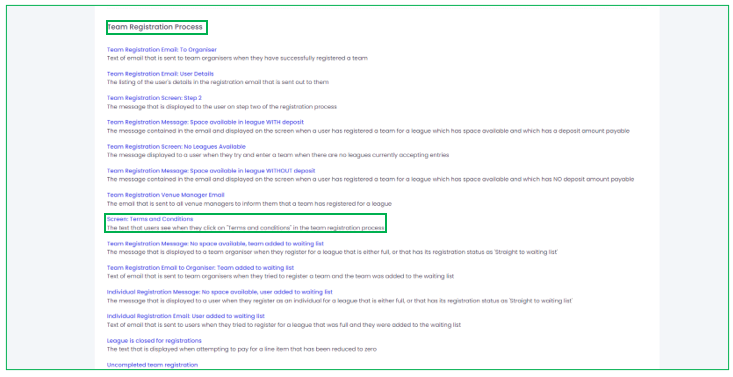The image size is (733, 377).
Task: Click description 'register as an individual for a league'
Action: point(340,301)
